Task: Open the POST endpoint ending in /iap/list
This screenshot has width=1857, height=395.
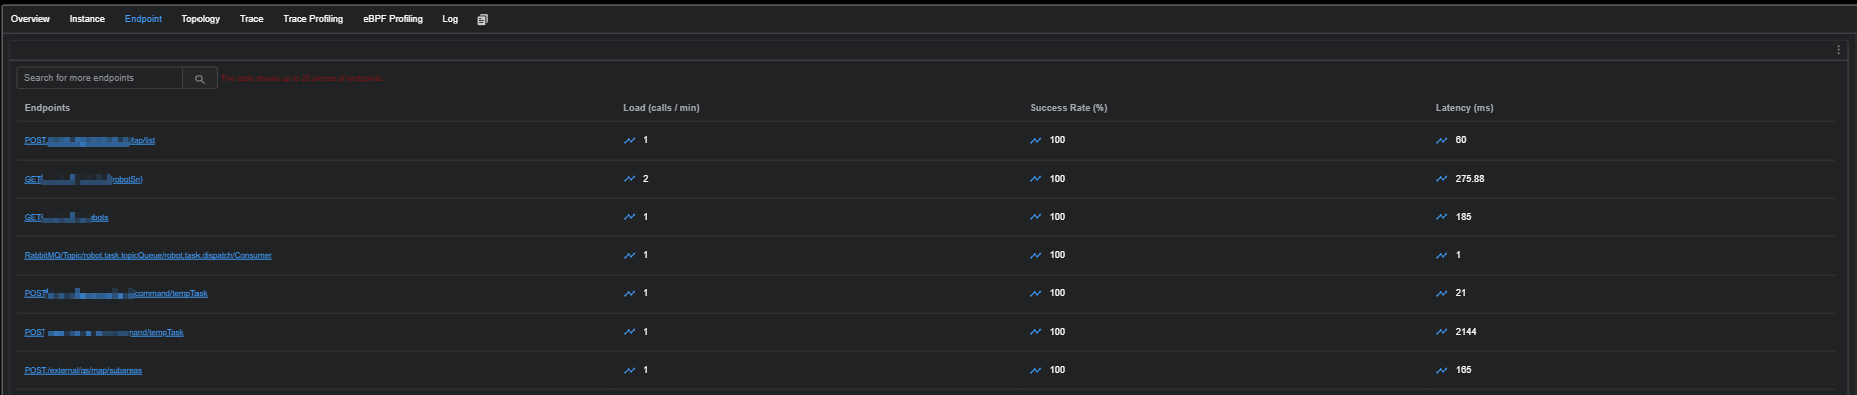Action: [x=90, y=140]
